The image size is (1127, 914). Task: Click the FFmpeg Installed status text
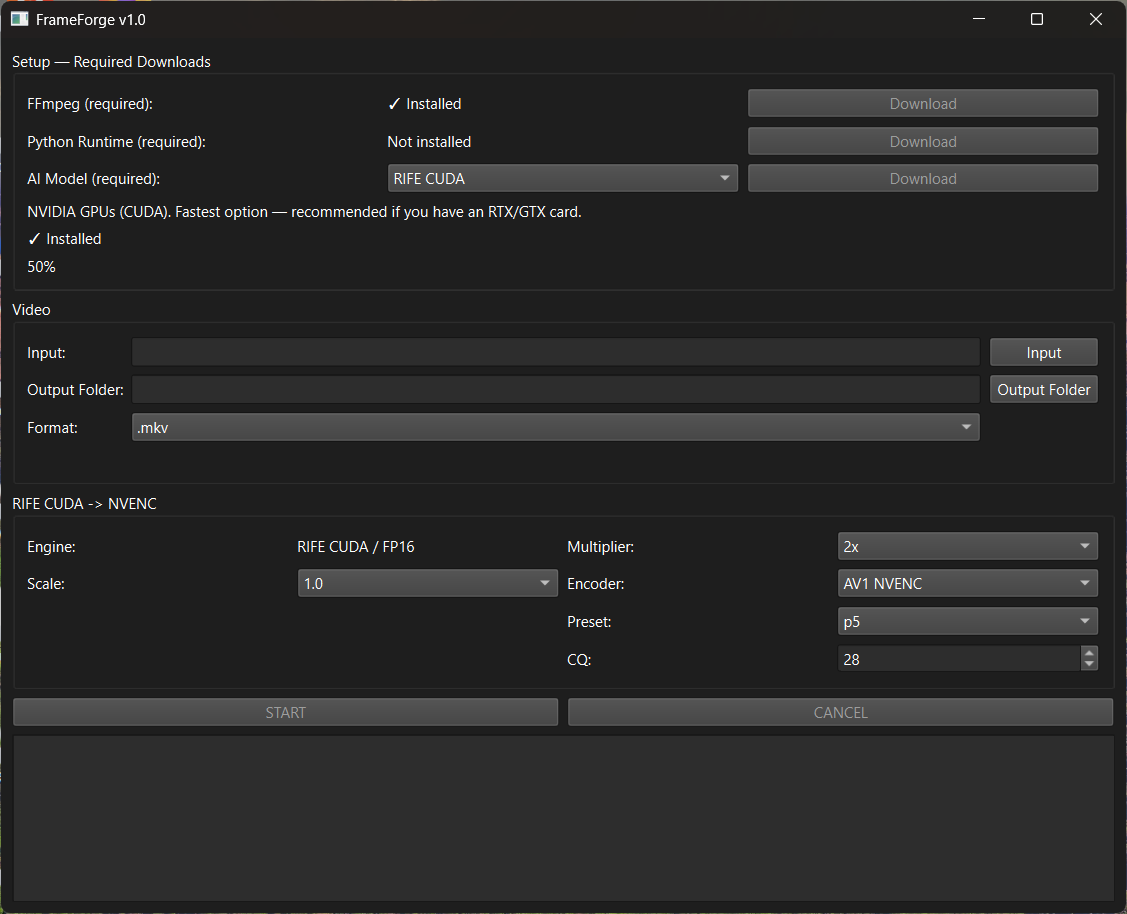click(424, 103)
